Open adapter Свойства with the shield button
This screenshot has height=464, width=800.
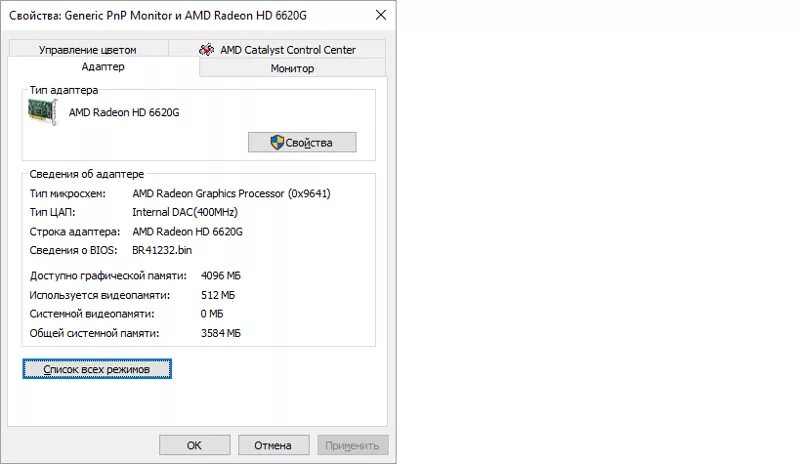click(302, 142)
